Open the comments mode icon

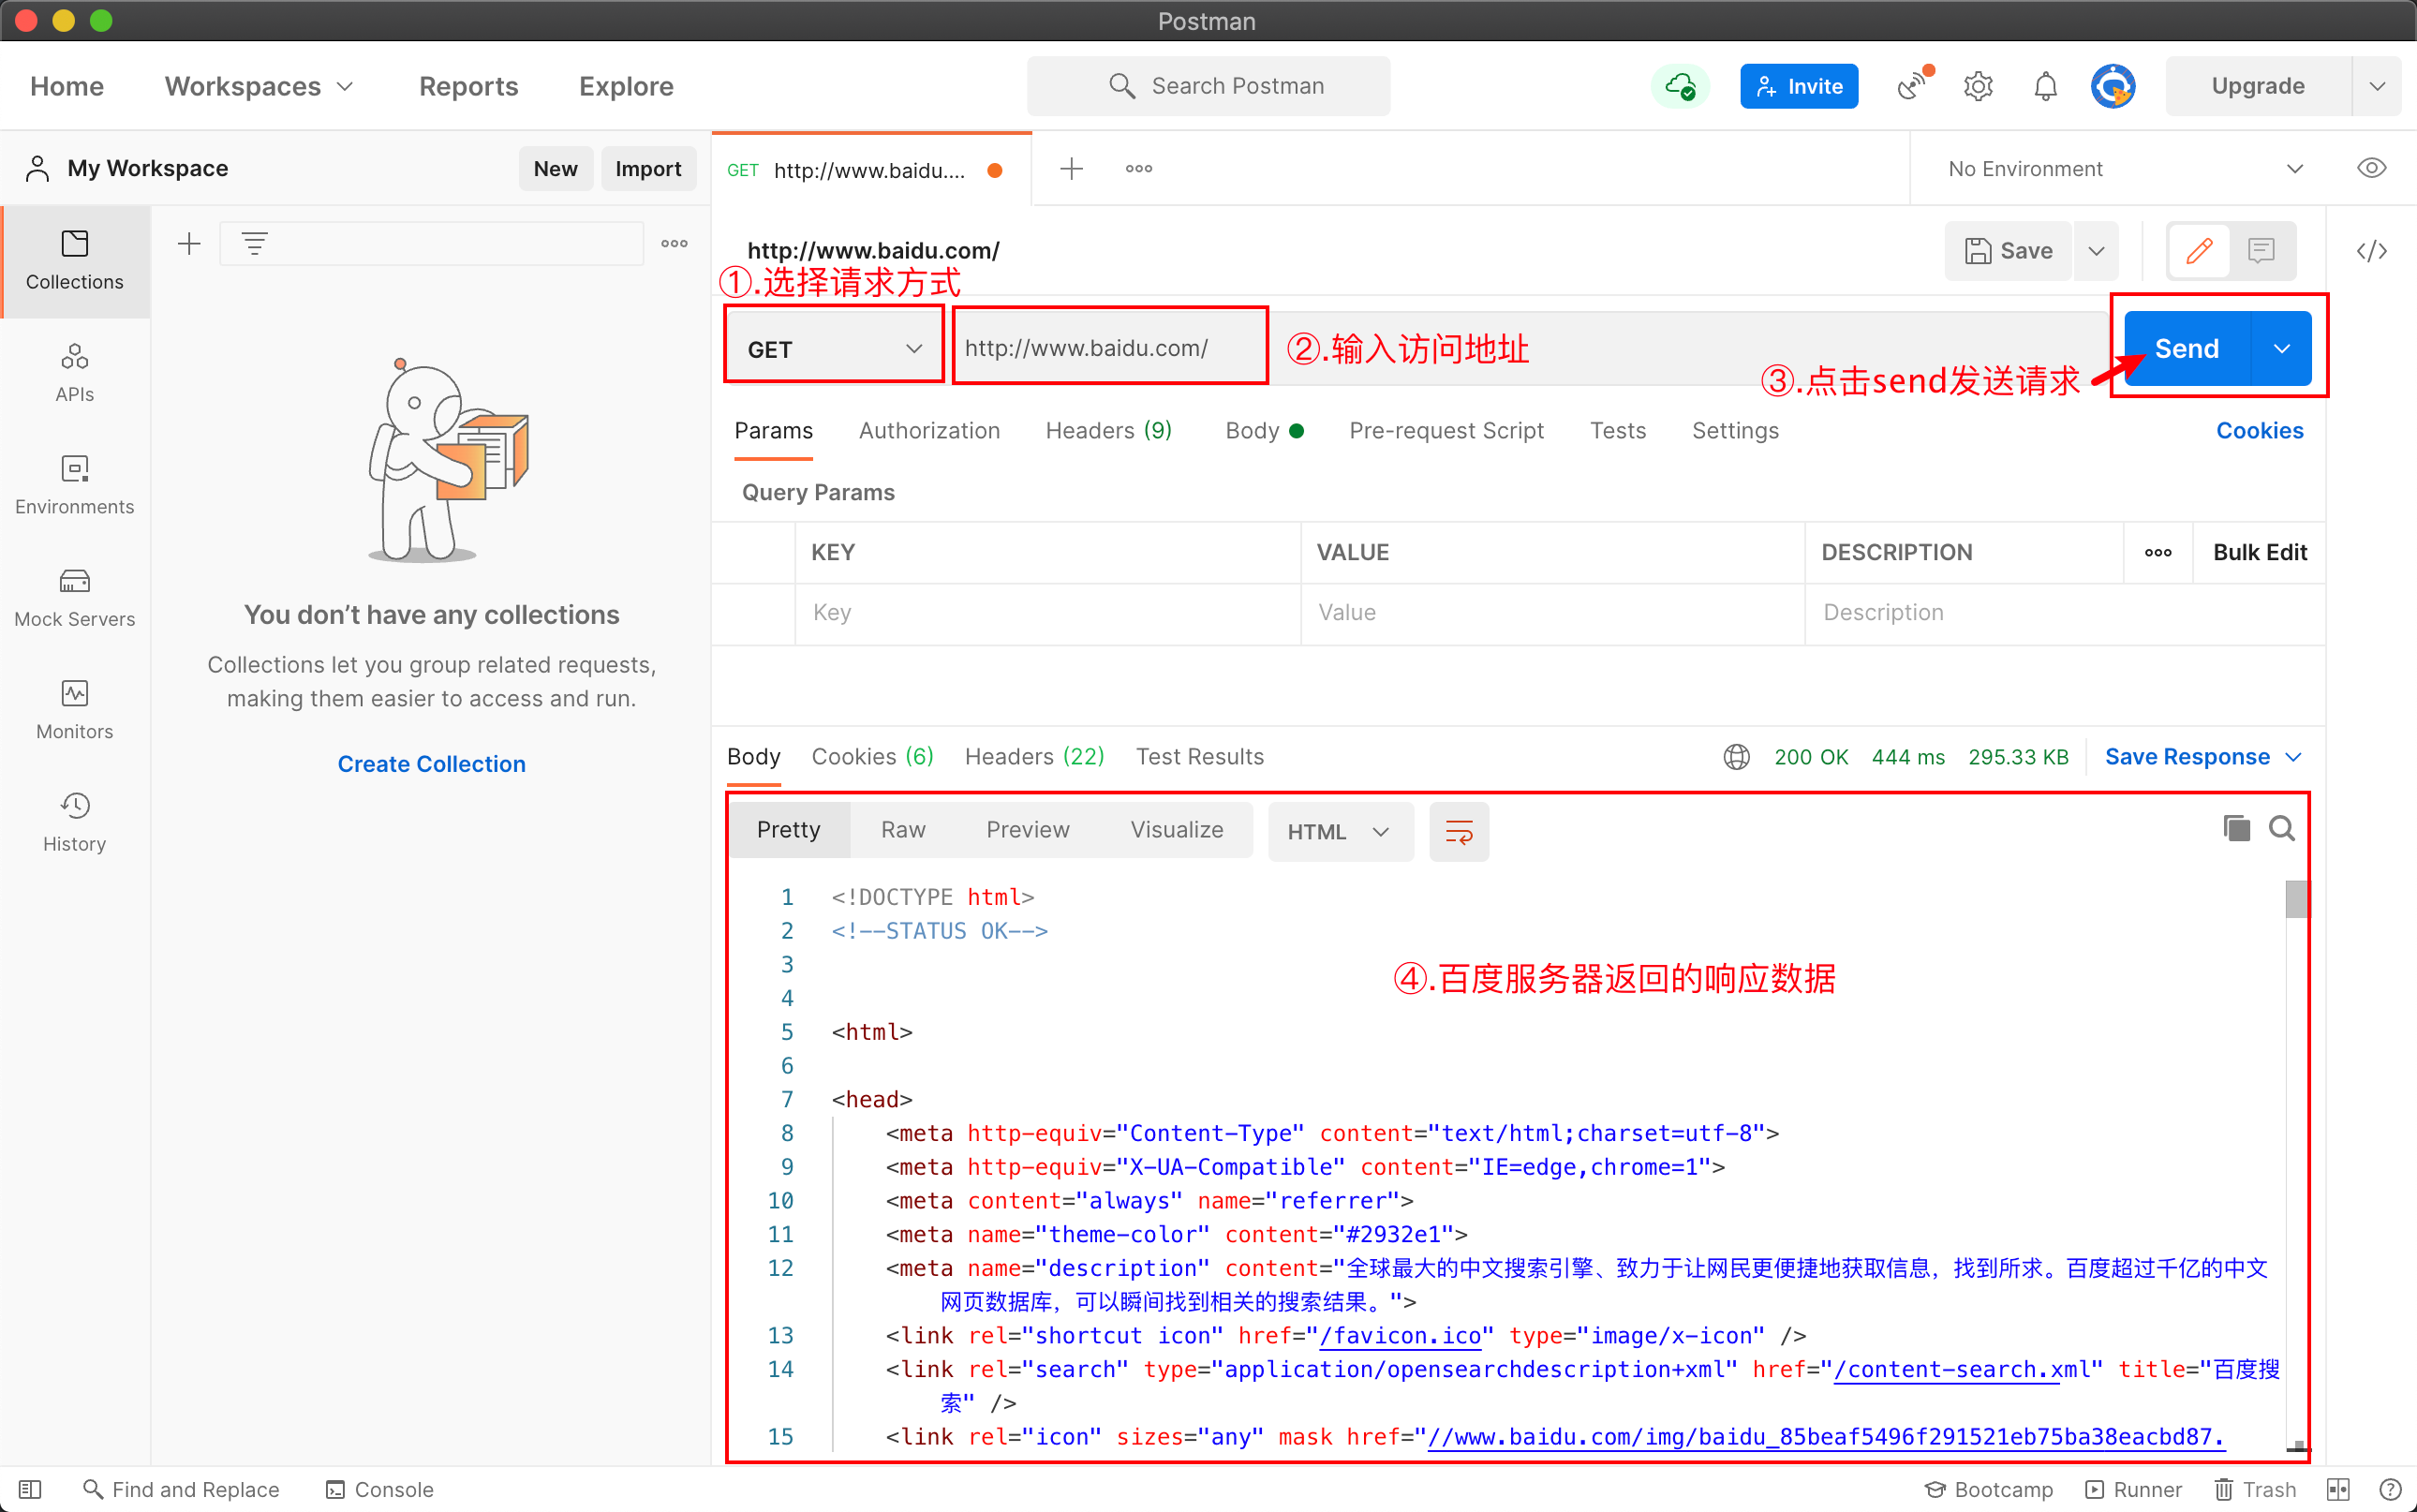[x=2261, y=251]
